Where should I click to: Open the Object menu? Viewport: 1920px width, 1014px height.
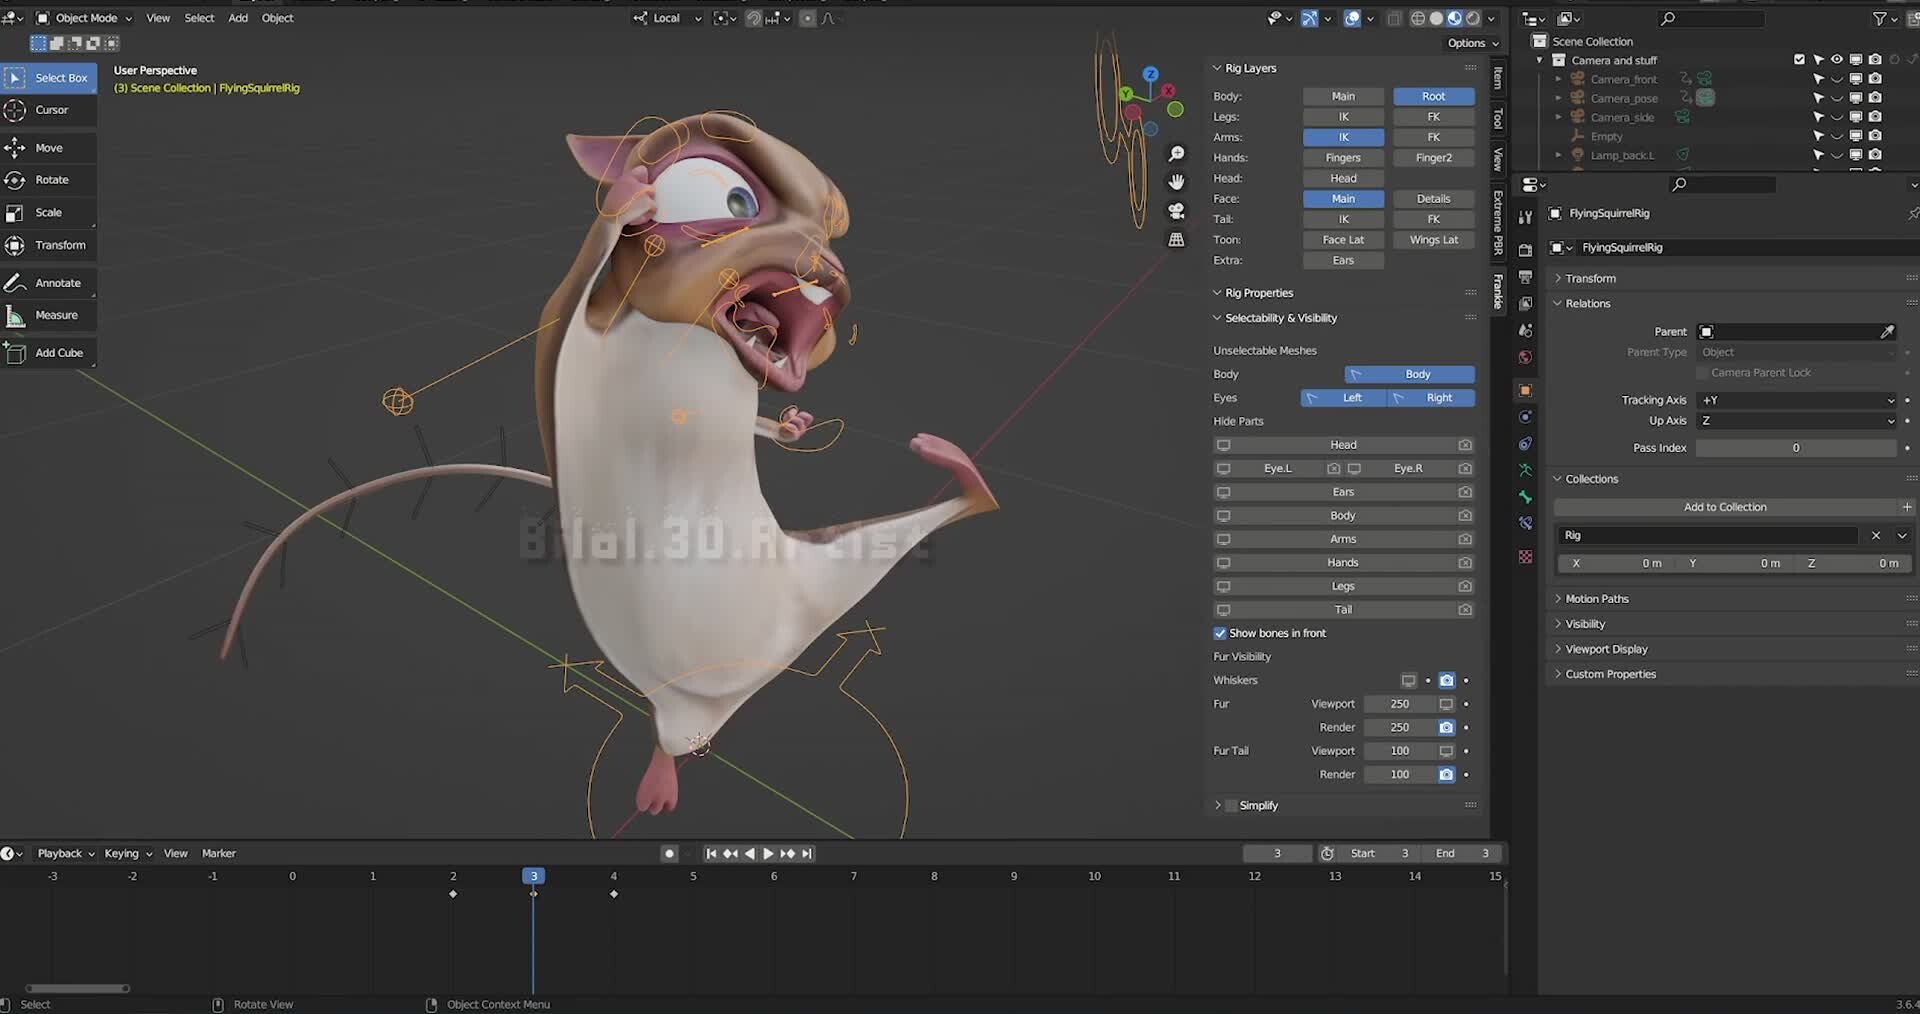point(277,18)
